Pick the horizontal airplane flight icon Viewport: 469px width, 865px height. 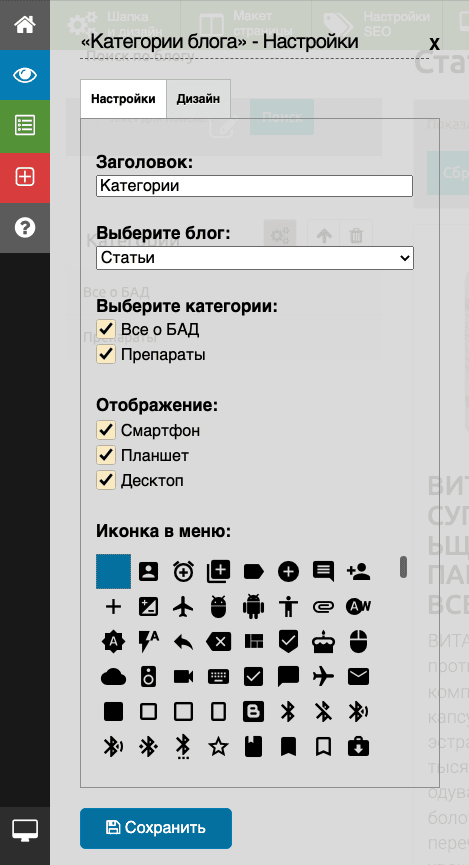(x=323, y=677)
